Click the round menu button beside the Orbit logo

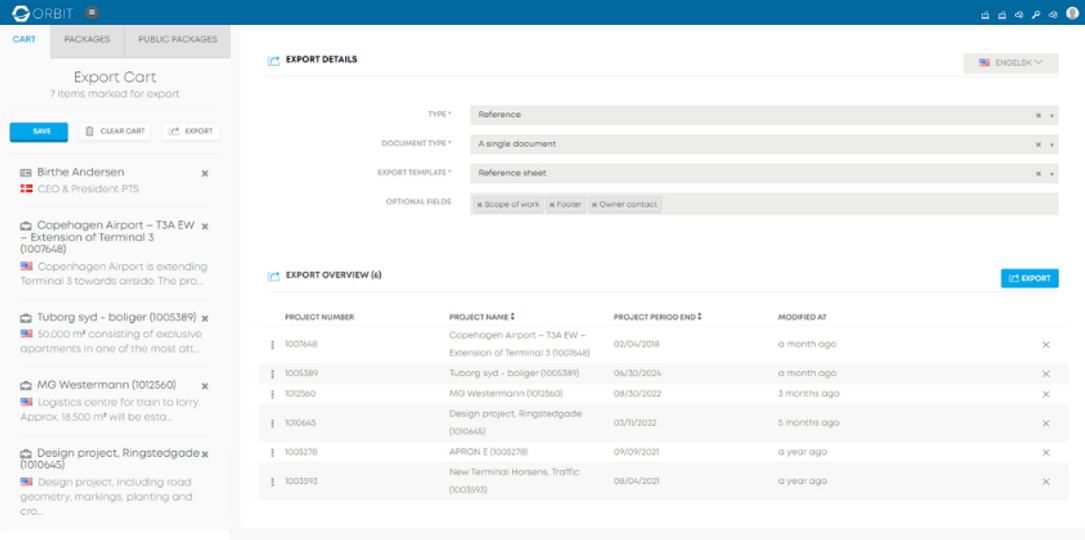click(x=92, y=13)
